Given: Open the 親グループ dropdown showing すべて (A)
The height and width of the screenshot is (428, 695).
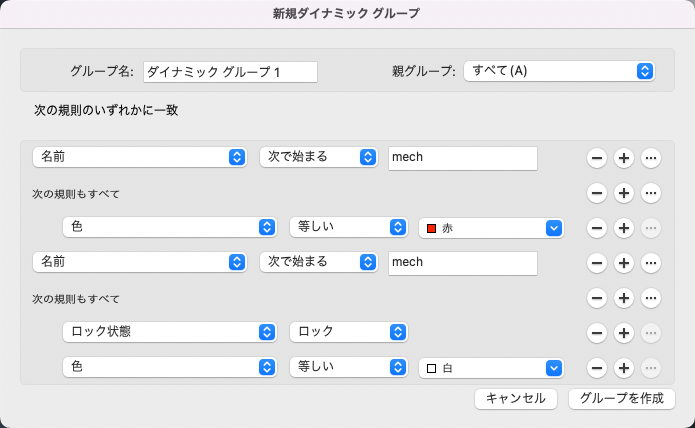Looking at the screenshot, I should 559,71.
